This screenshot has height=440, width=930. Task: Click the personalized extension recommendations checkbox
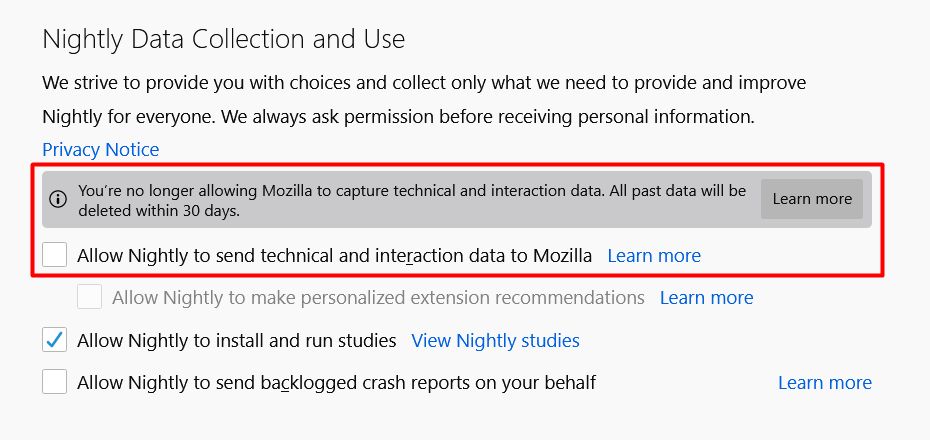(x=90, y=297)
